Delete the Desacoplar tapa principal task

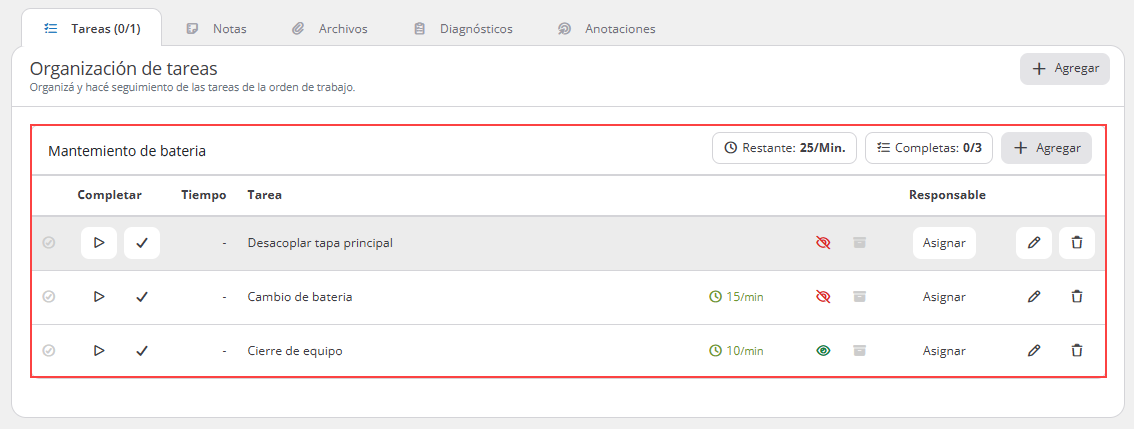(x=1077, y=243)
